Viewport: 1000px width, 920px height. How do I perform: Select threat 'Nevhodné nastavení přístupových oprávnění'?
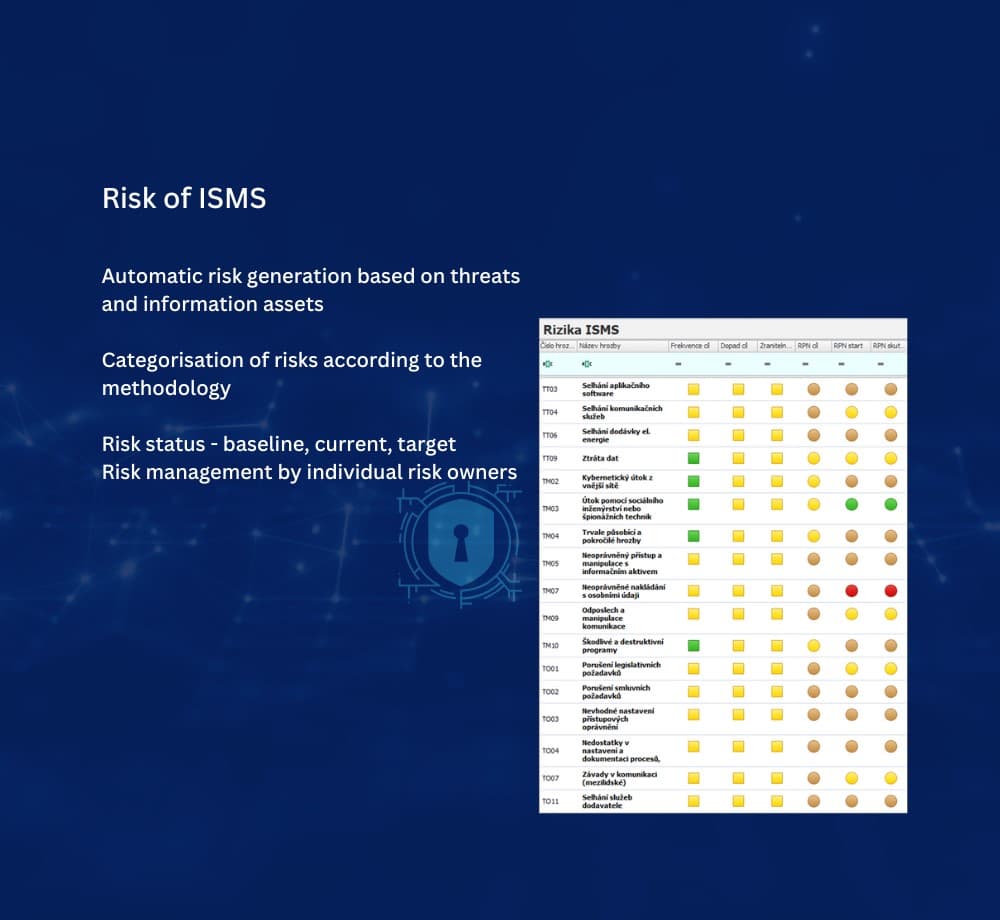coord(618,719)
